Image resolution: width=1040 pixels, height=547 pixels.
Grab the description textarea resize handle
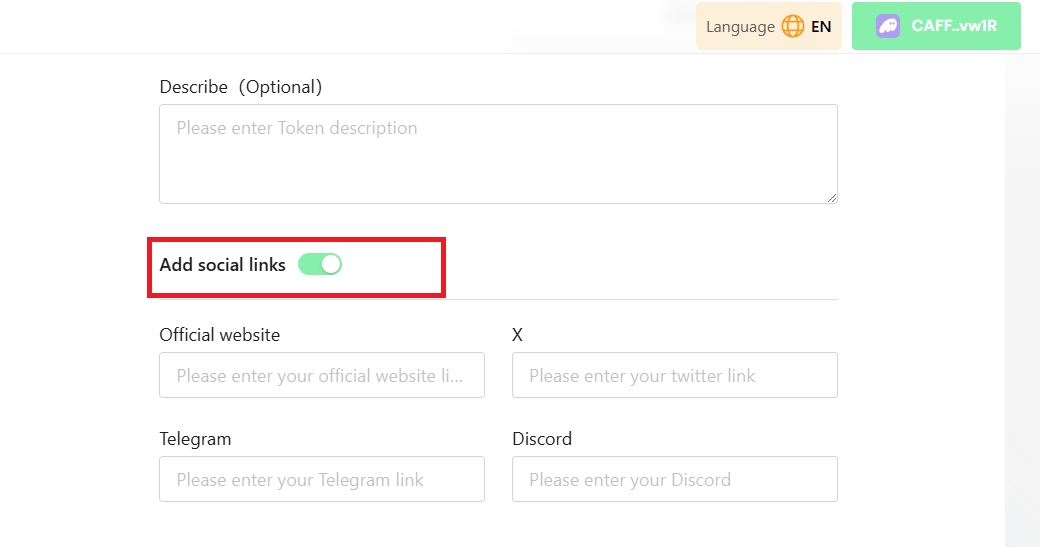pyautogui.click(x=831, y=197)
